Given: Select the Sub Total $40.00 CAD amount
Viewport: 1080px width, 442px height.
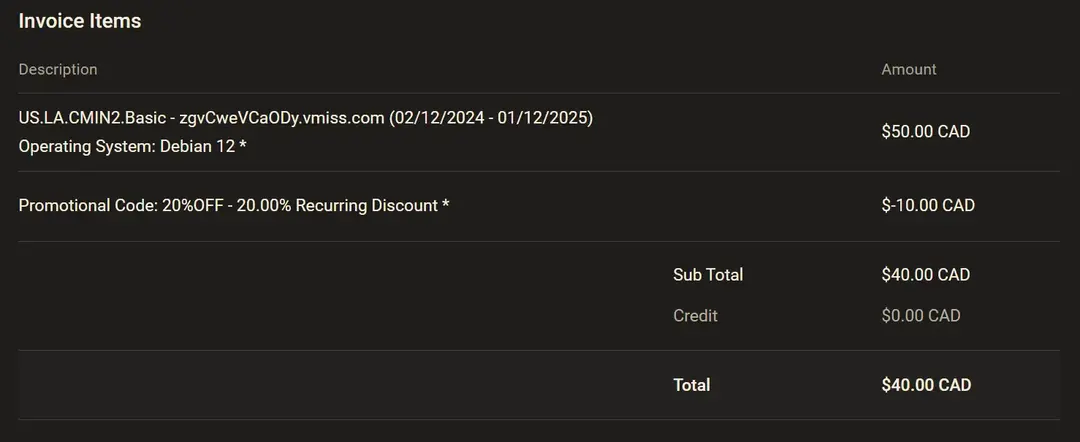Looking at the screenshot, I should pyautogui.click(x=926, y=274).
